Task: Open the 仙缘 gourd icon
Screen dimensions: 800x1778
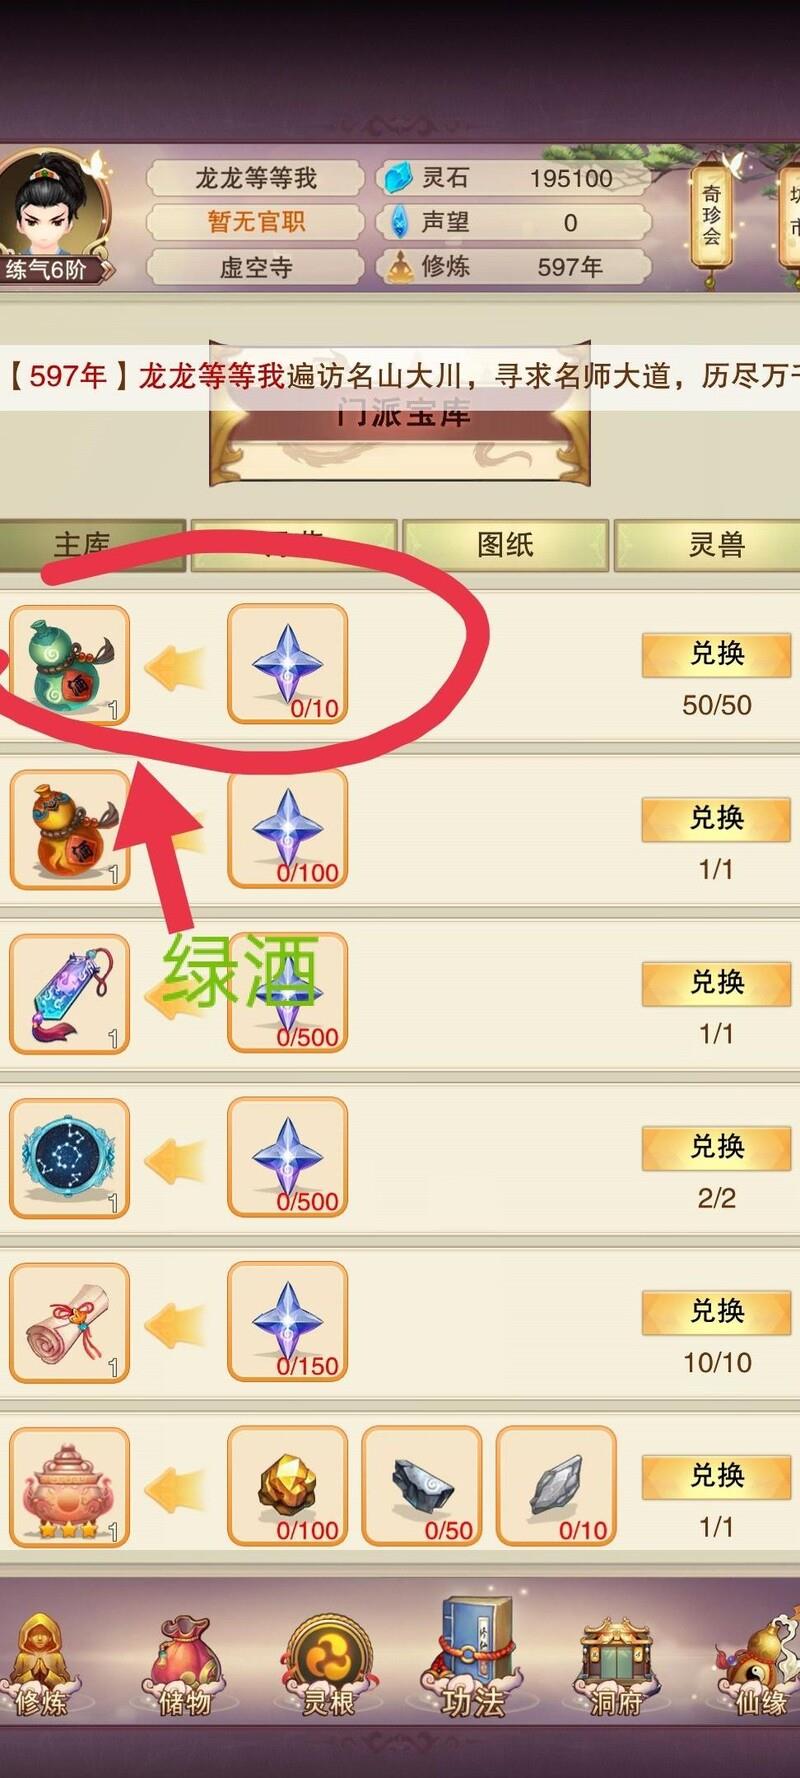Action: point(758,1666)
